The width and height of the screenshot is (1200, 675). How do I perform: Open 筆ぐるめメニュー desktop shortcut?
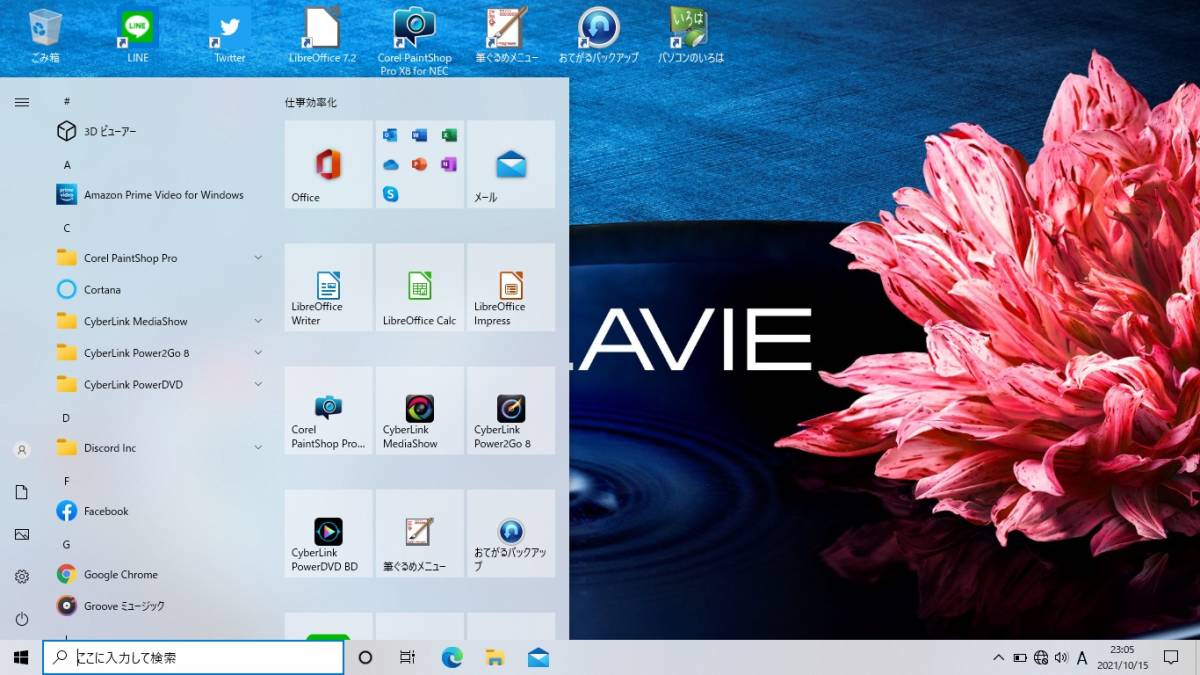[x=507, y=36]
